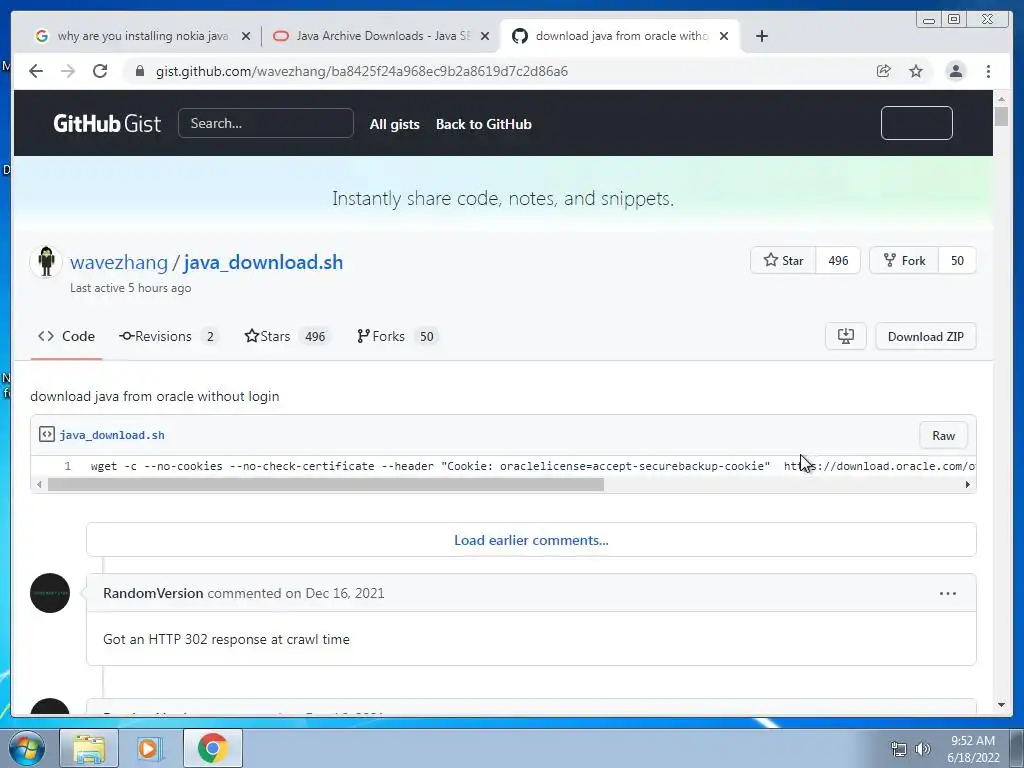
Task: Select the Code tab
Action: [x=66, y=336]
